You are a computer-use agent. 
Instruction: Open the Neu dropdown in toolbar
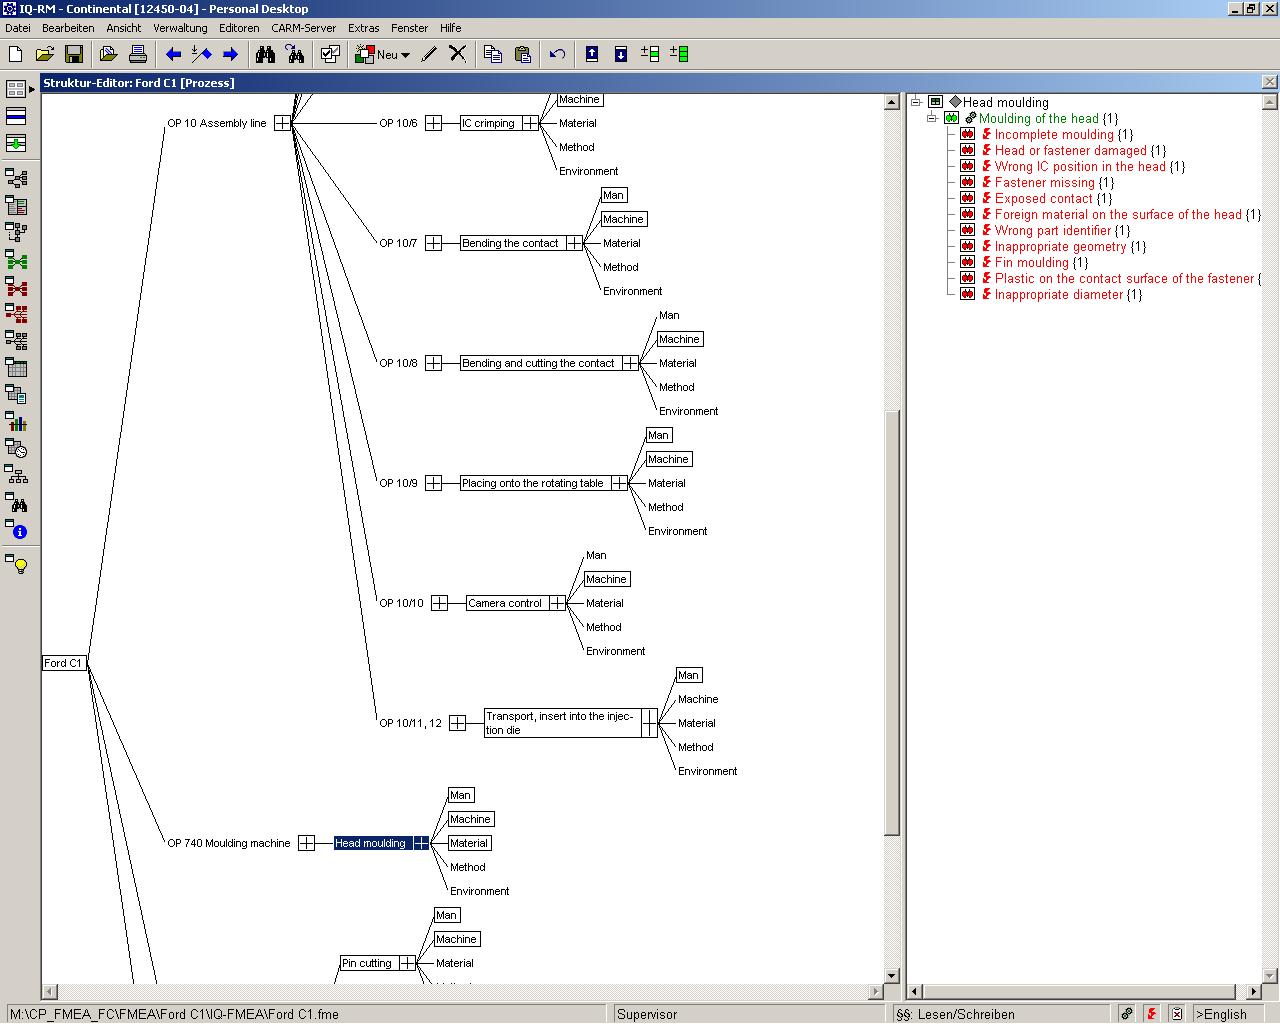(x=405, y=55)
